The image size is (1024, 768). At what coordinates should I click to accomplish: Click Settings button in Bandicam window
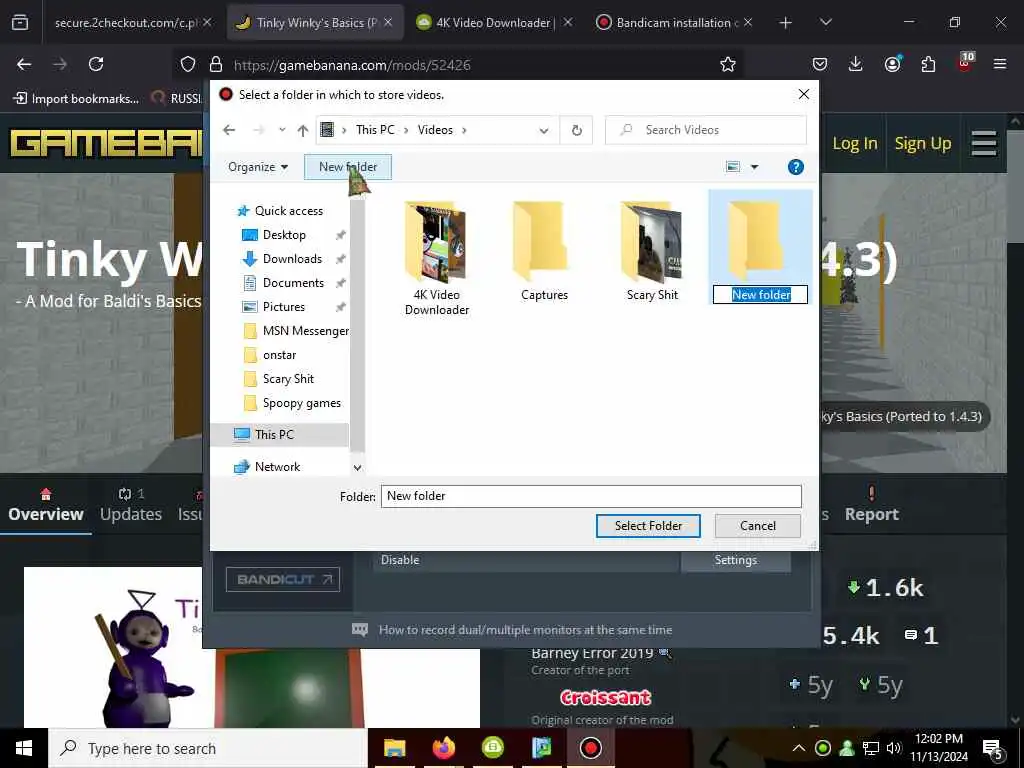735,560
